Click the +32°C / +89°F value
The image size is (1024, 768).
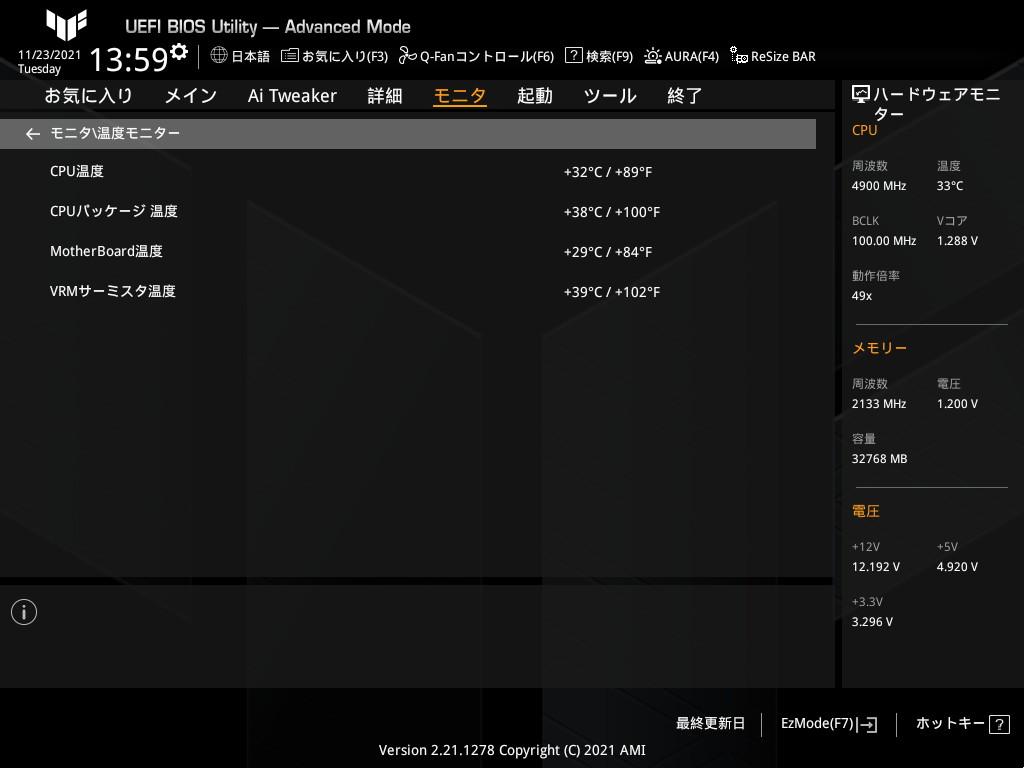pos(608,172)
